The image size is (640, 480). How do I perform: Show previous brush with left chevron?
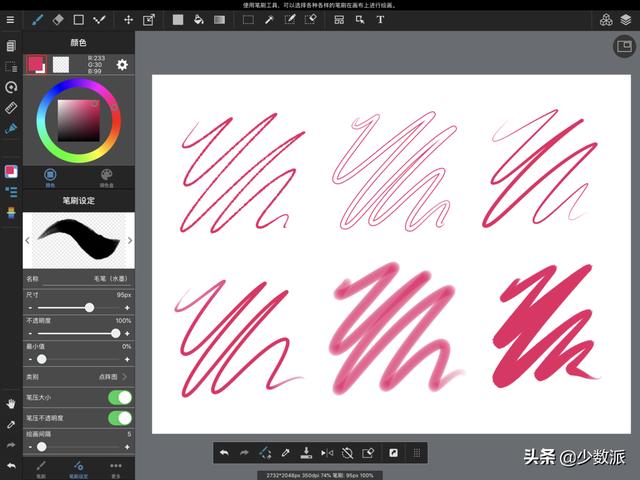pos(27,240)
